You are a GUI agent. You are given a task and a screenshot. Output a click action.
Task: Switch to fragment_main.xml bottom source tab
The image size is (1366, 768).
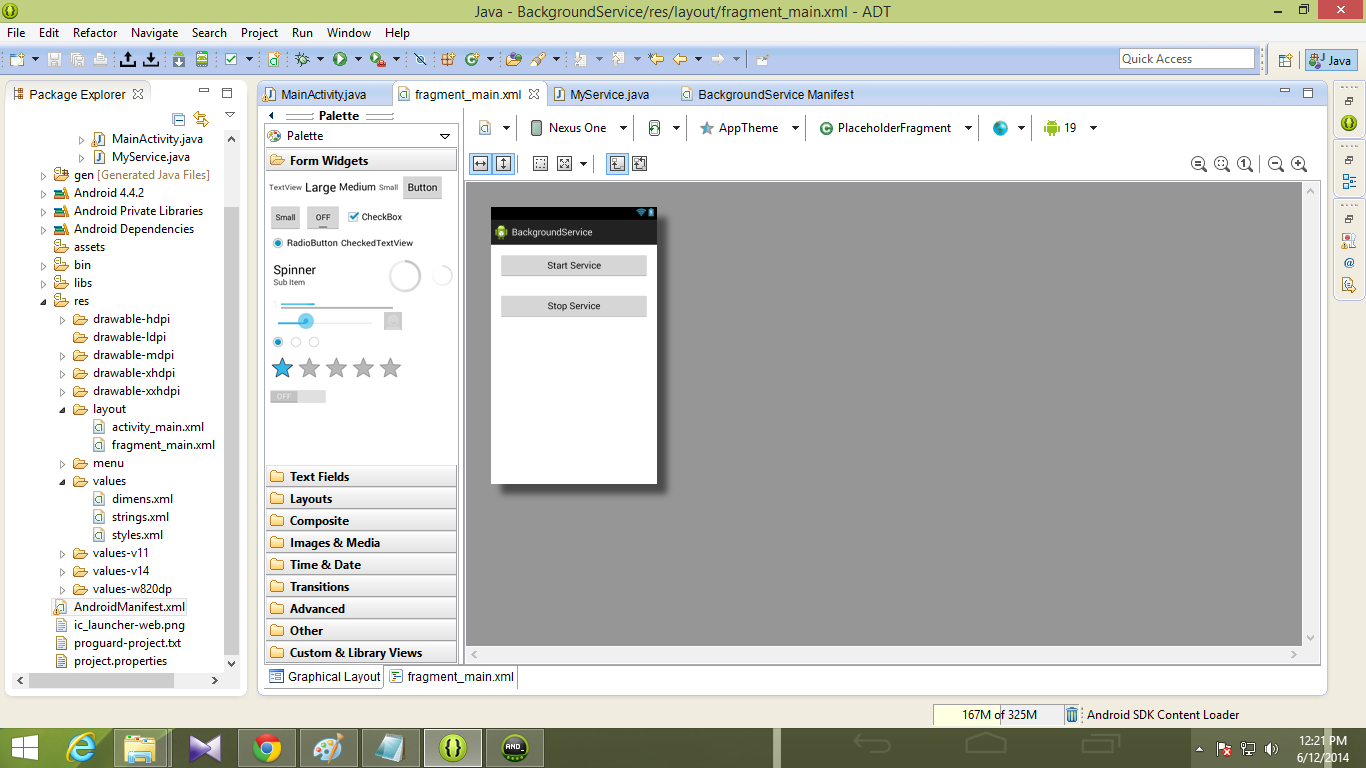coord(452,677)
